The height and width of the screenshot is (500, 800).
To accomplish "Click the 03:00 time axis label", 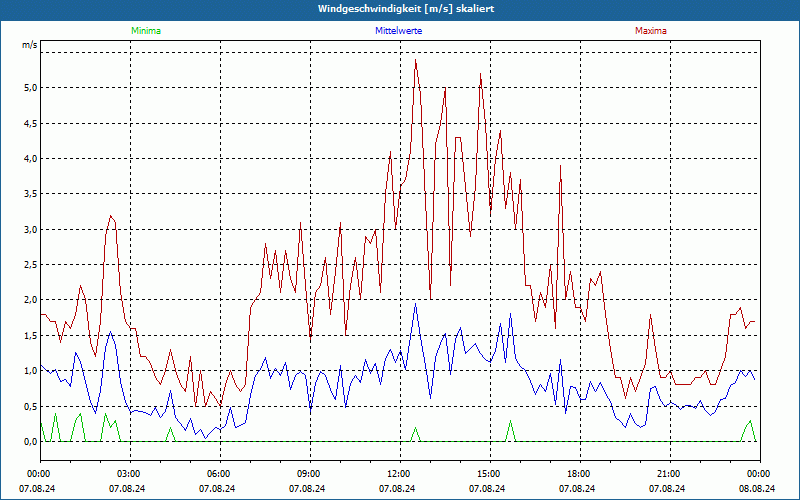I will point(130,474).
